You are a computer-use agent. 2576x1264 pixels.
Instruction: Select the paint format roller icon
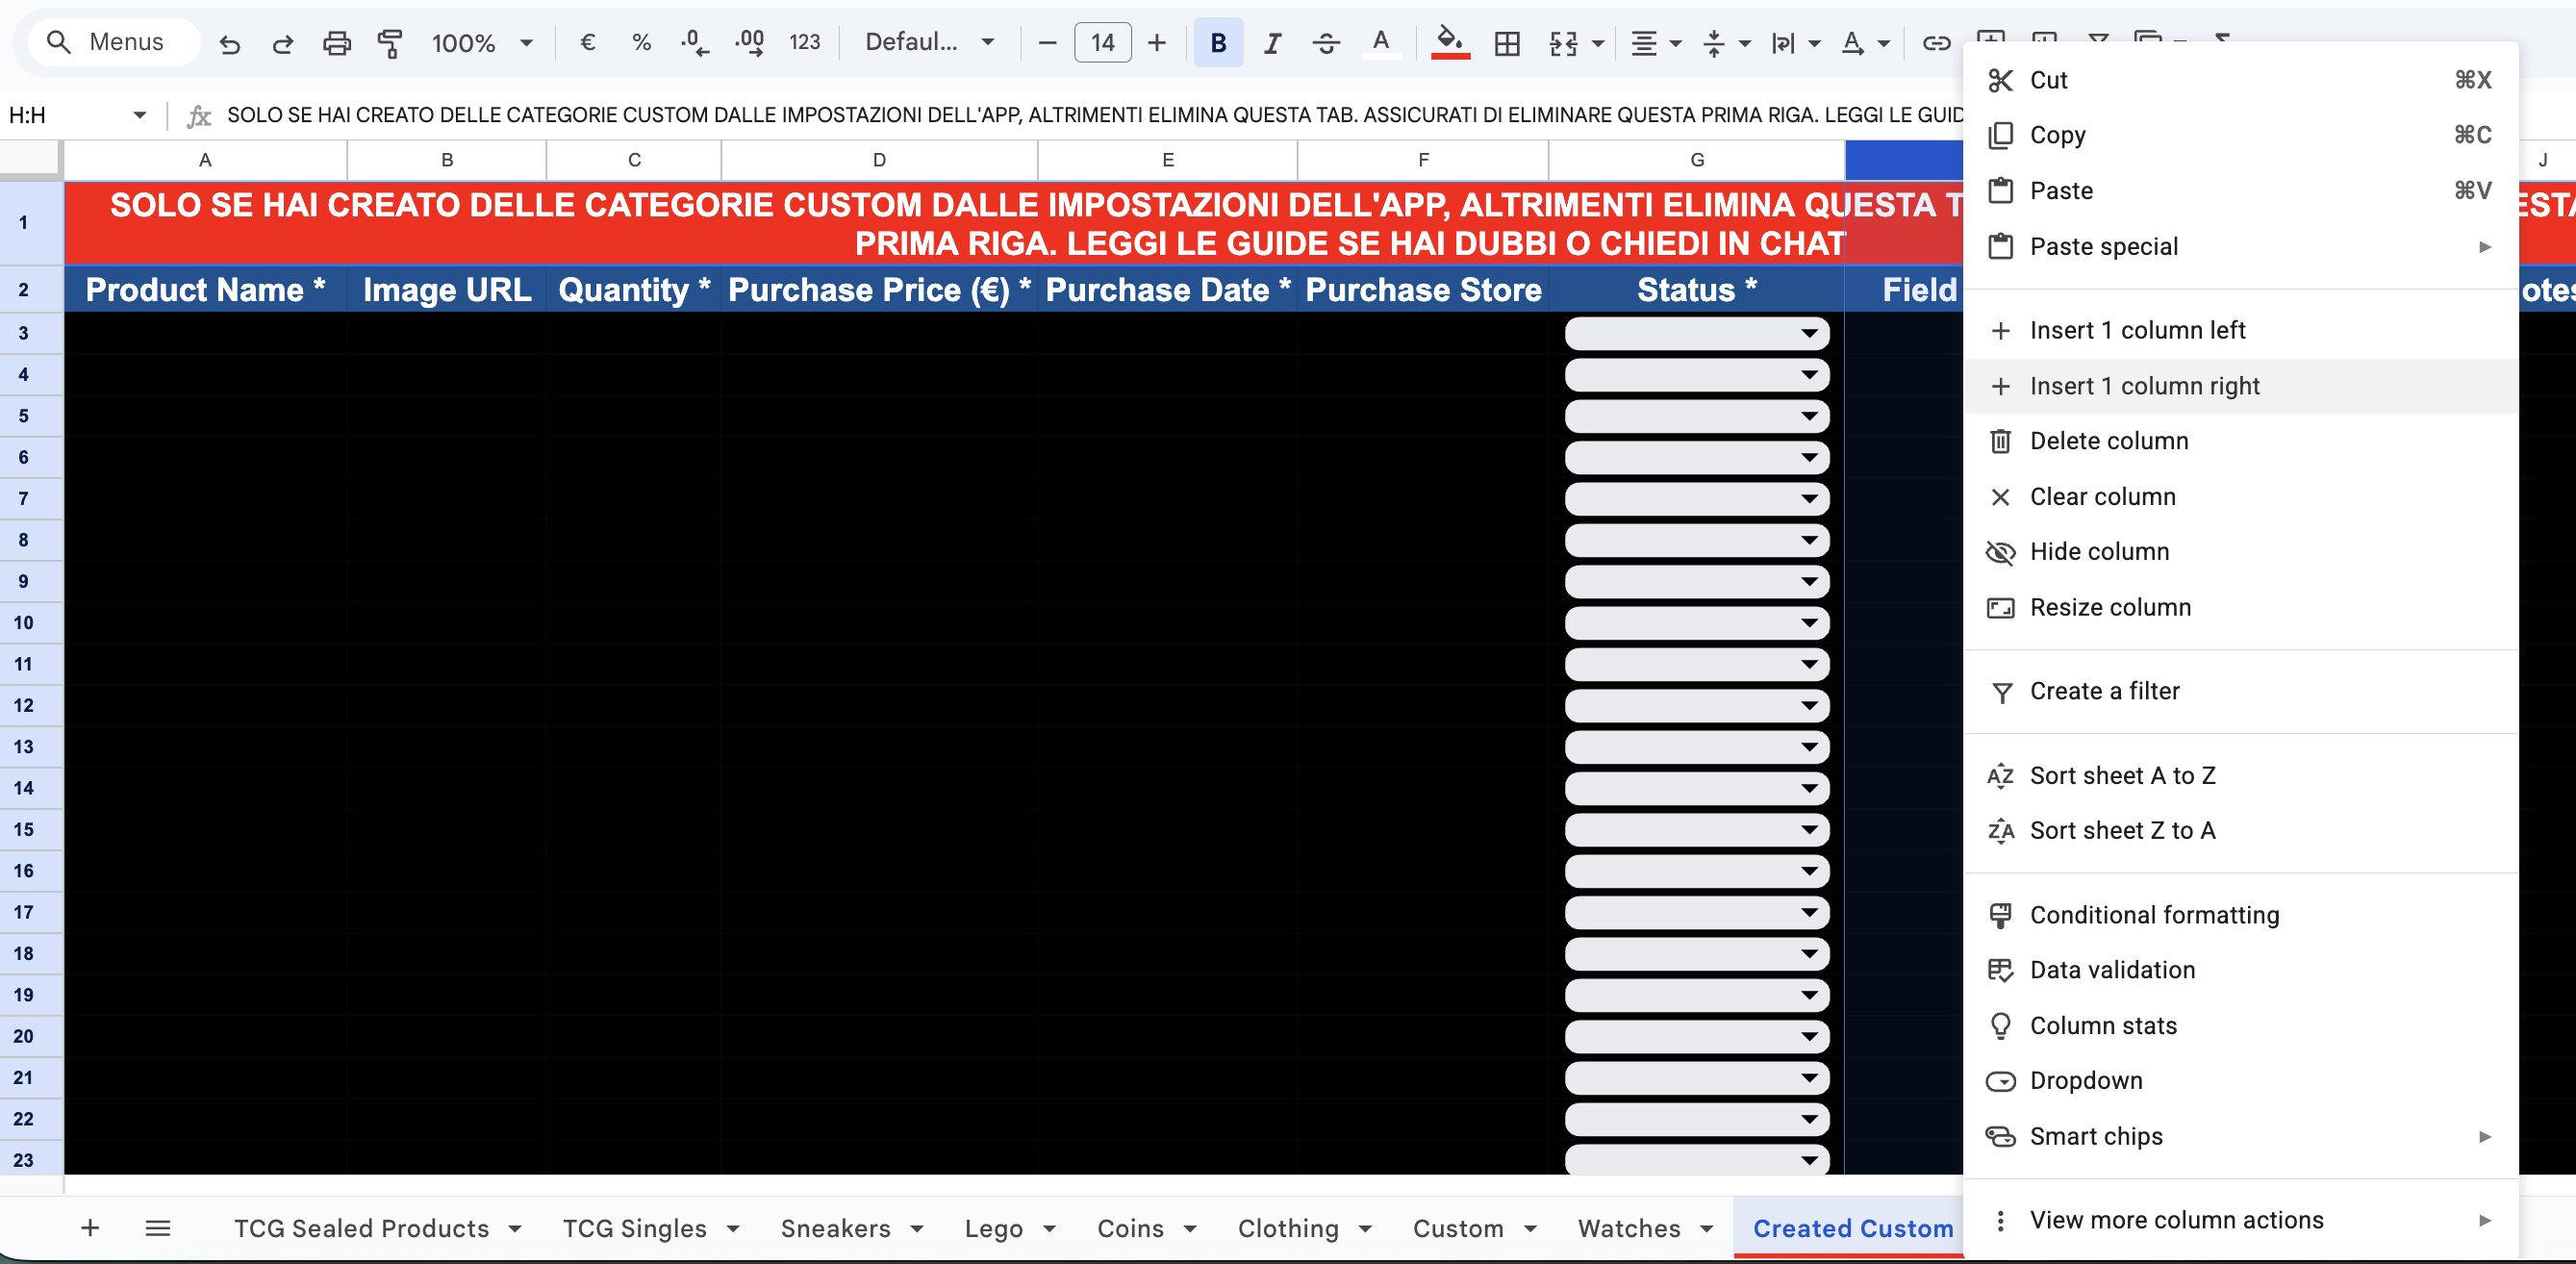coord(390,43)
